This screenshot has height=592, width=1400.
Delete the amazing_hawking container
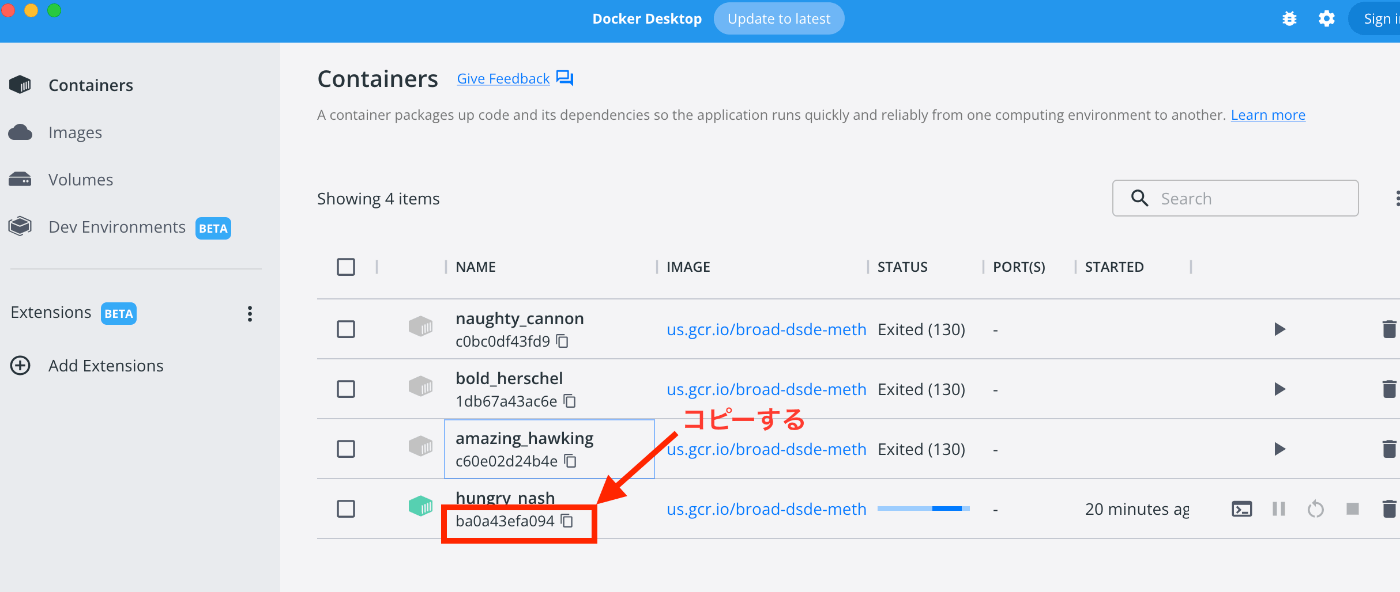(x=1389, y=449)
